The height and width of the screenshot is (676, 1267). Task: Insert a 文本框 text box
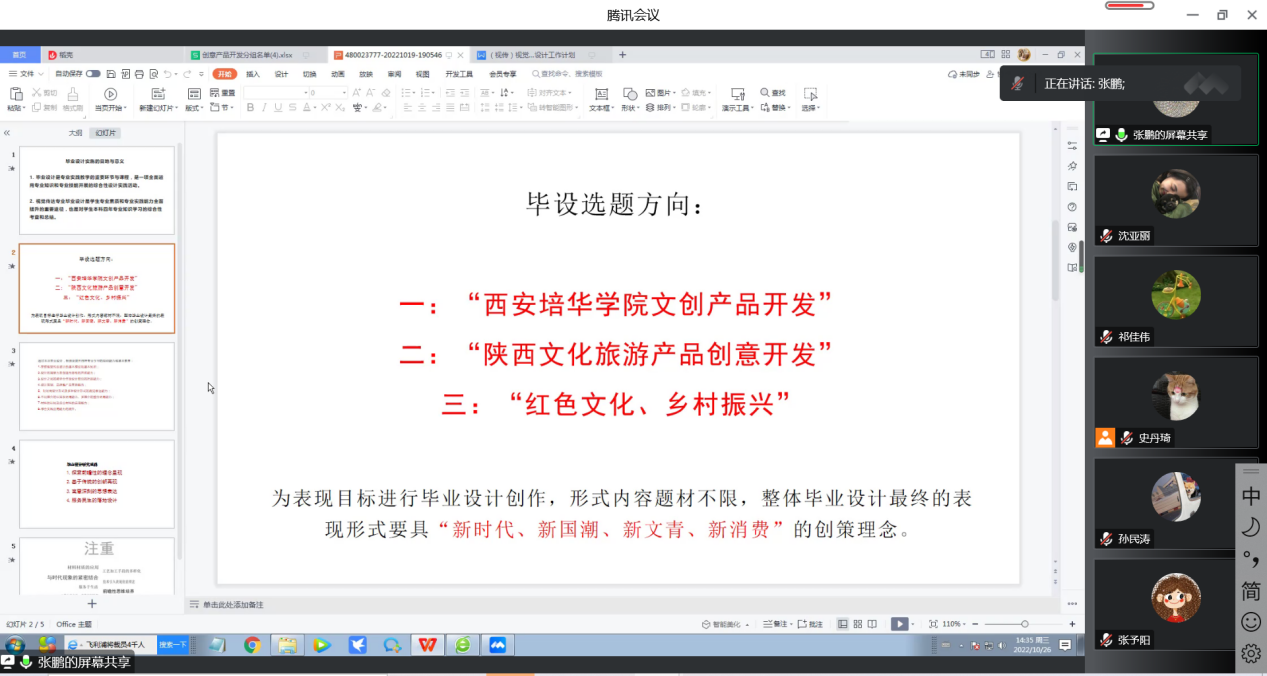600,94
